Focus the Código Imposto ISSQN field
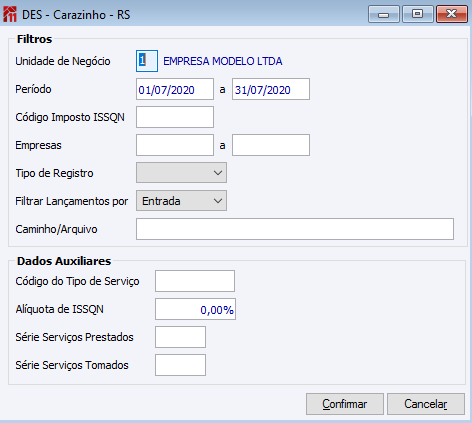472x423 pixels. point(175,117)
